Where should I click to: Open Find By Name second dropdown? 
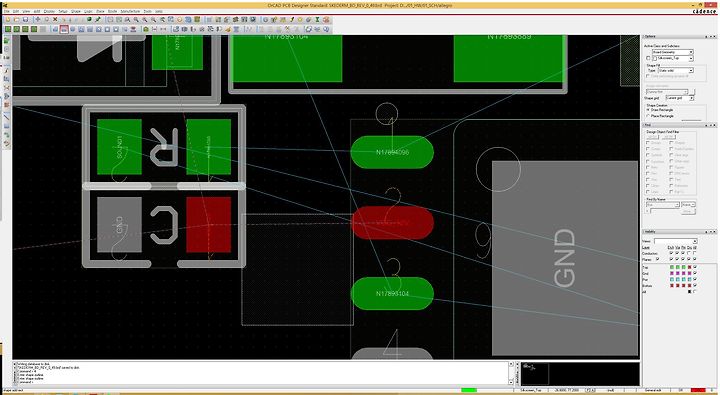pyautogui.click(x=688, y=205)
